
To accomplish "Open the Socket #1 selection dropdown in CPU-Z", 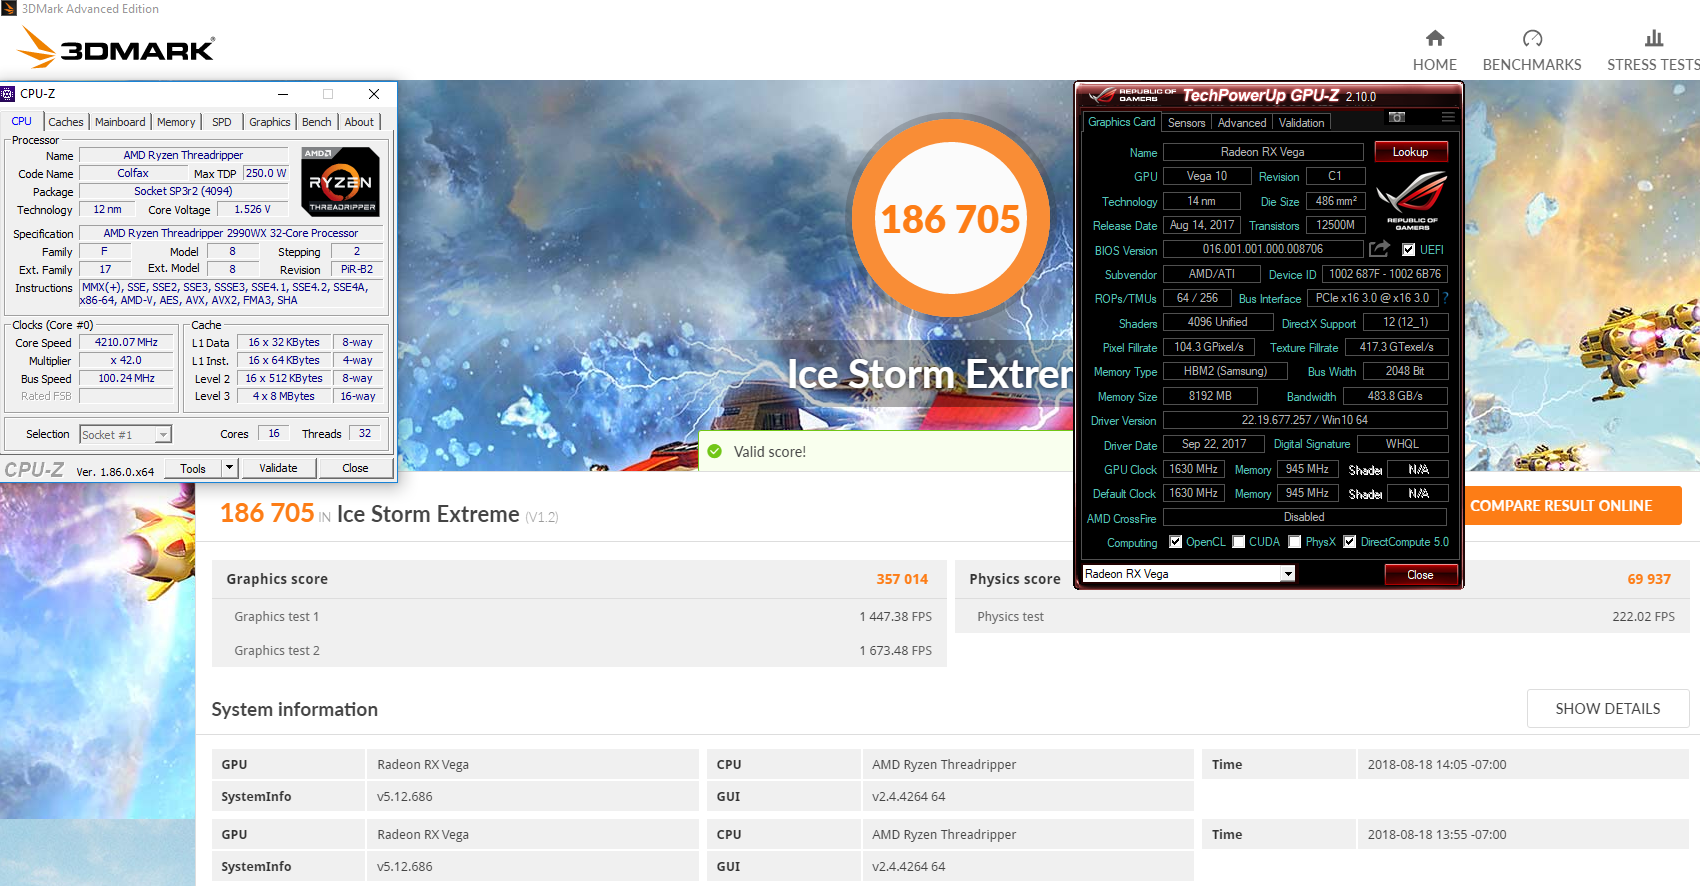I will [126, 435].
